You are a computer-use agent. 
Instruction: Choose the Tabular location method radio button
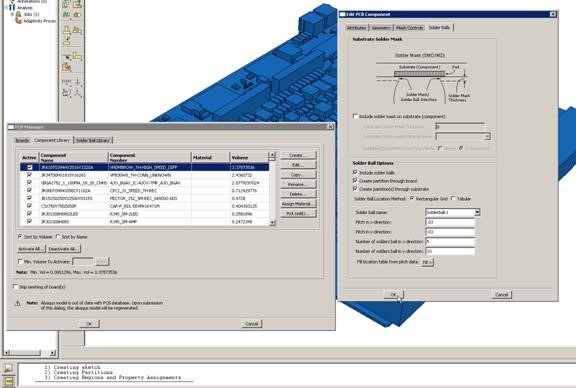pos(453,198)
